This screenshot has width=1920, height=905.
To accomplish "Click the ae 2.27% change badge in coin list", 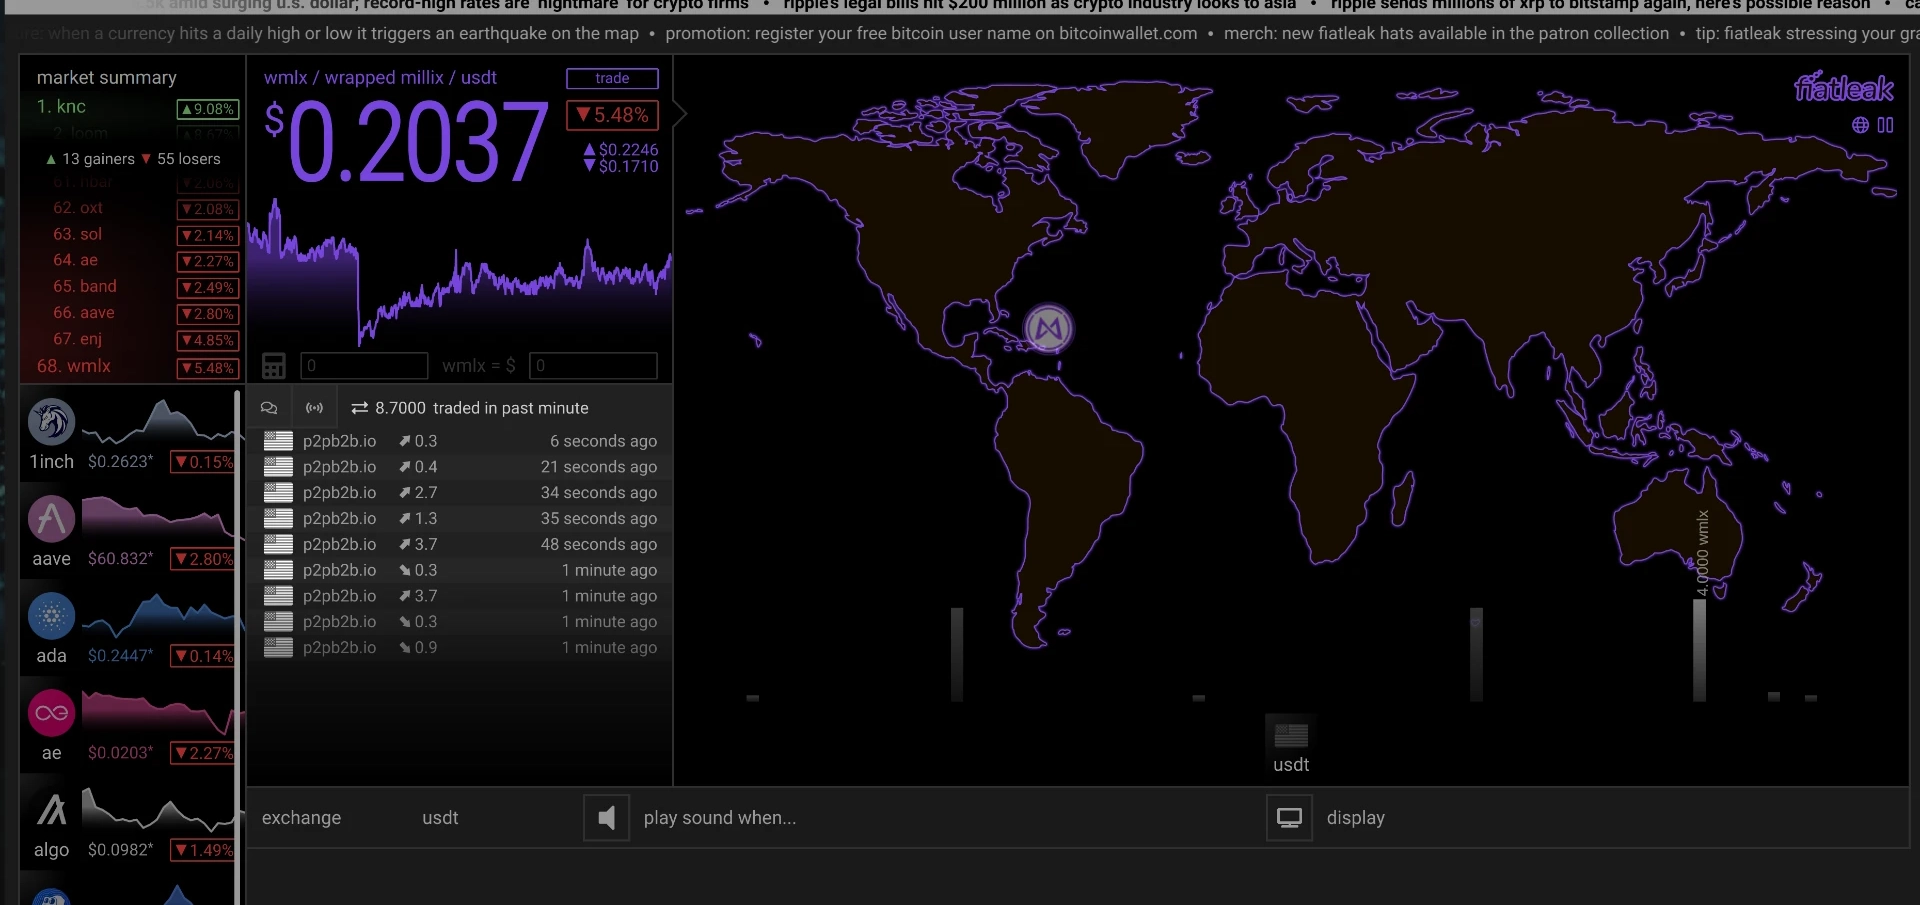I will [x=204, y=753].
